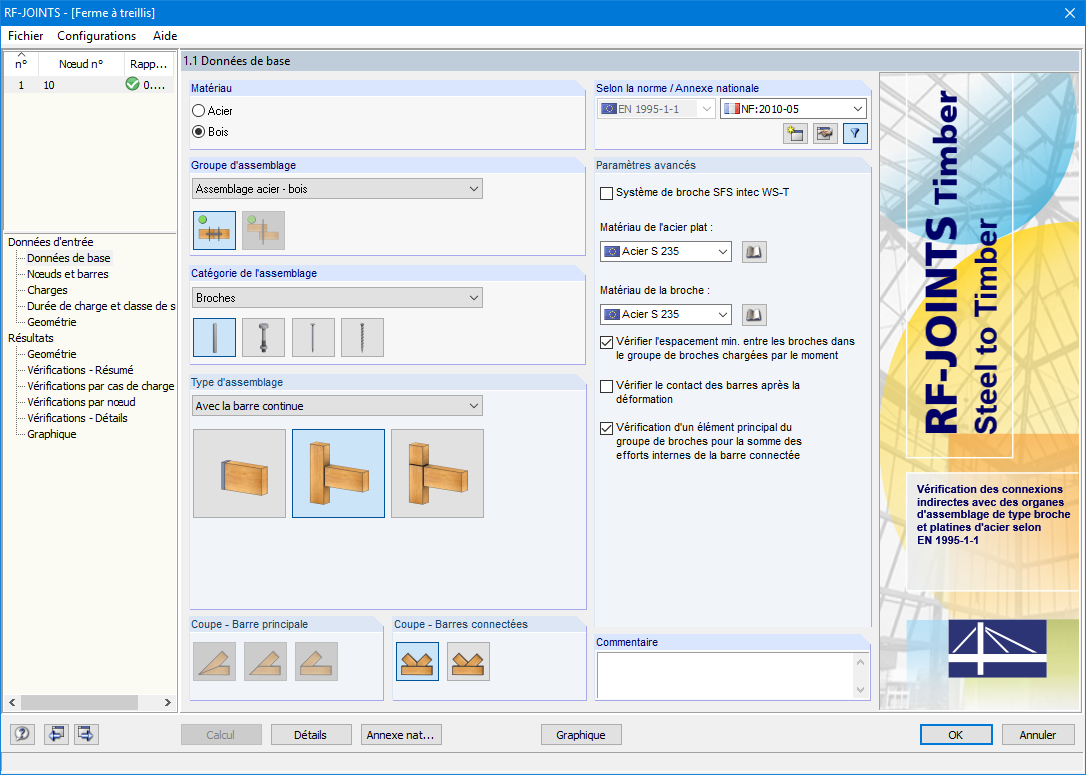Open the Catégorie de l'assemblage dropdown
1086x775 pixels.
[337, 298]
